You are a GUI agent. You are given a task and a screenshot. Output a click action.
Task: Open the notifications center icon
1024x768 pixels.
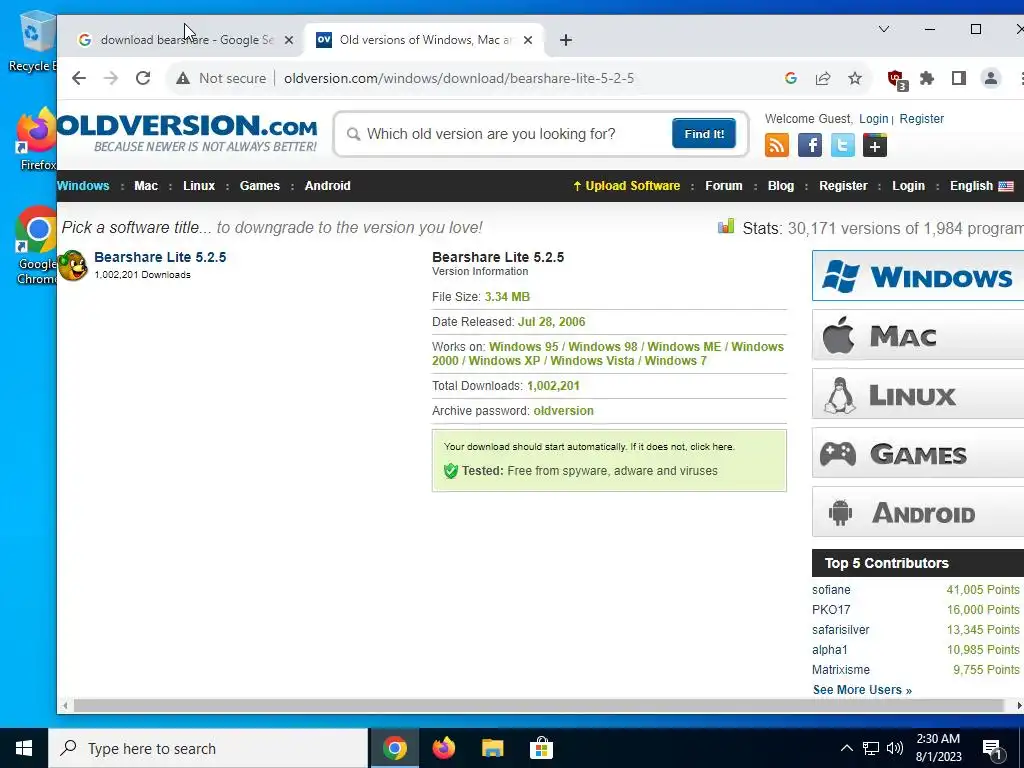pyautogui.click(x=993, y=748)
